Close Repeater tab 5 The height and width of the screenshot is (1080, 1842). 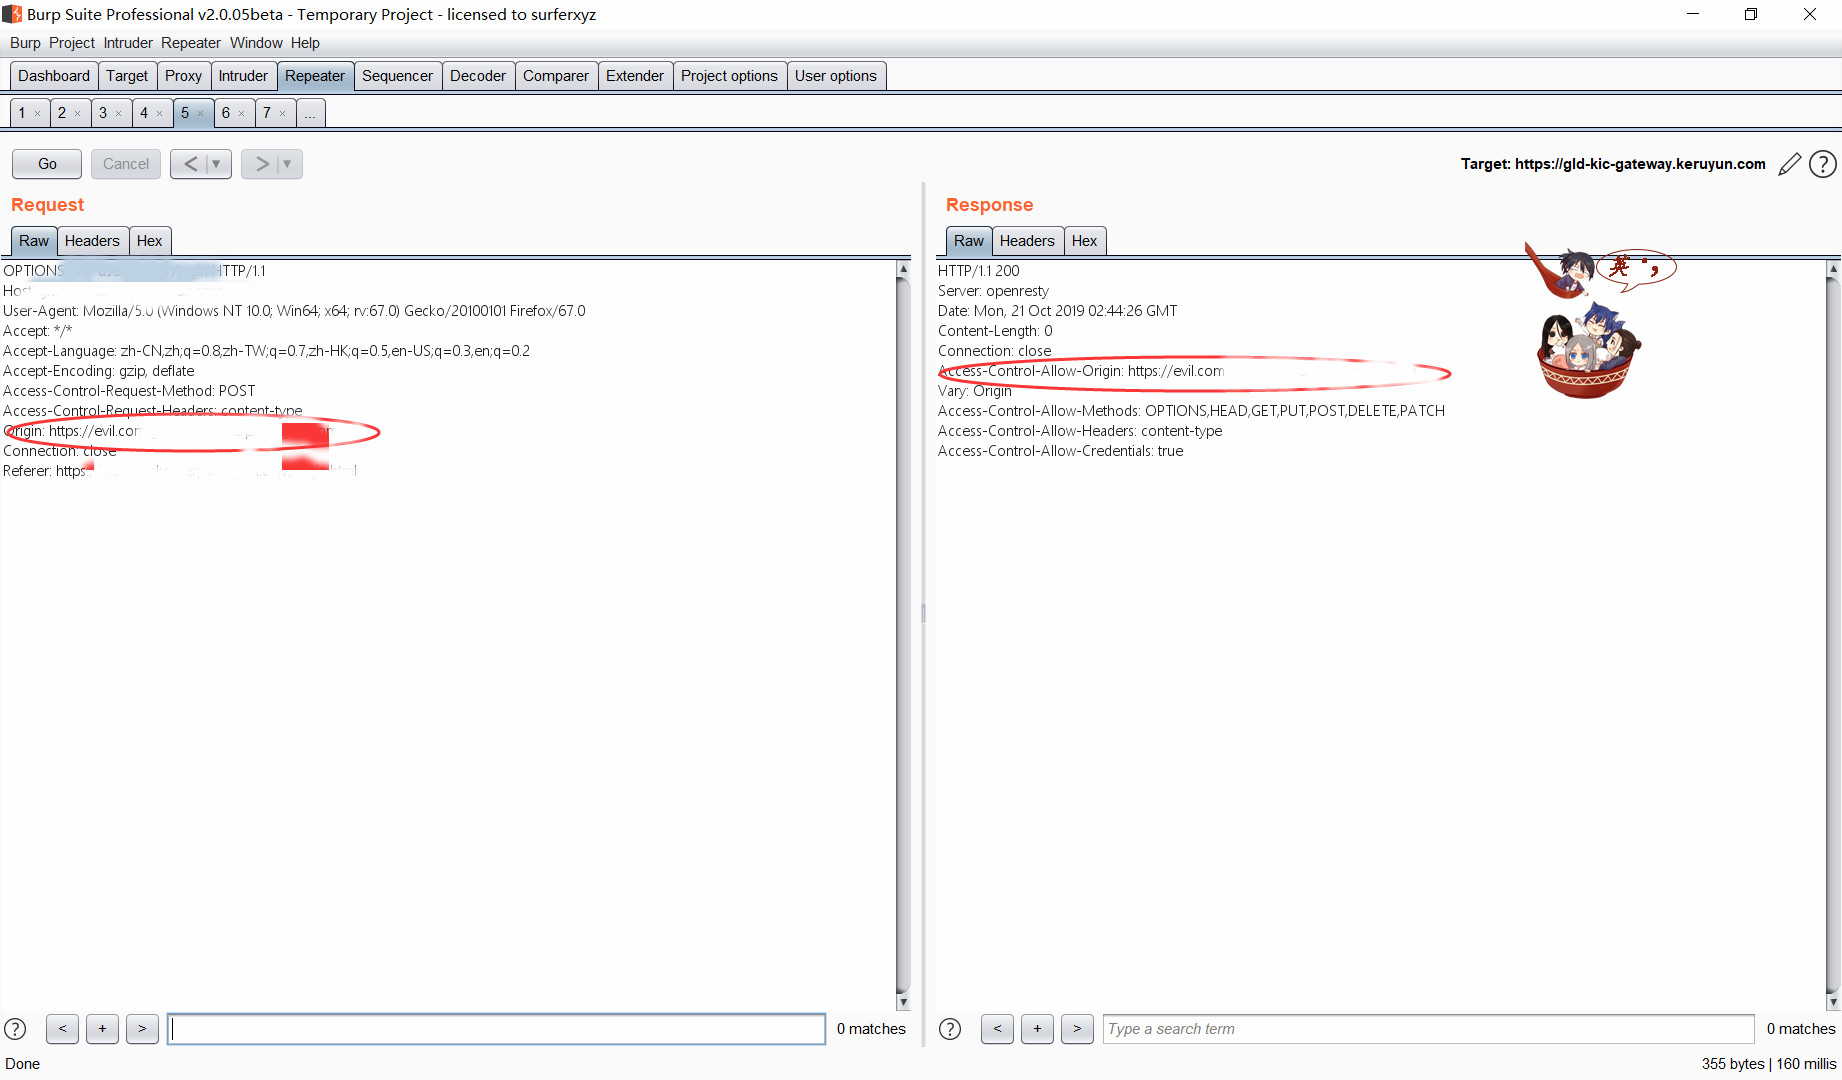[x=201, y=114]
